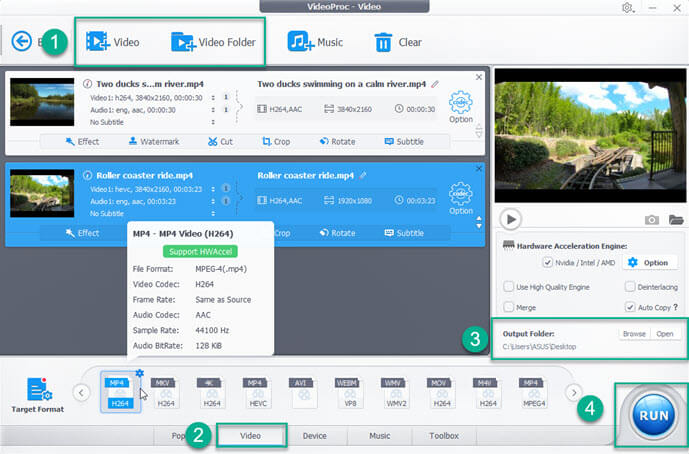Remove Roller coaster ride from list

tap(479, 169)
